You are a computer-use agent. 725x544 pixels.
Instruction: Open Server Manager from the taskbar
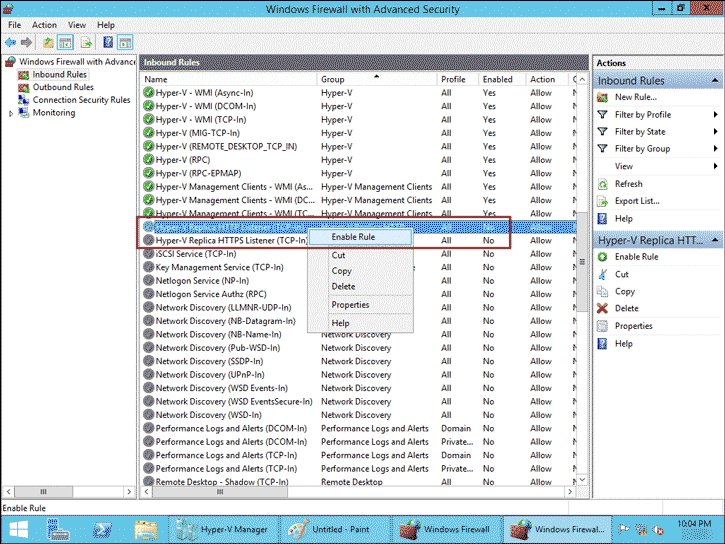[58, 530]
